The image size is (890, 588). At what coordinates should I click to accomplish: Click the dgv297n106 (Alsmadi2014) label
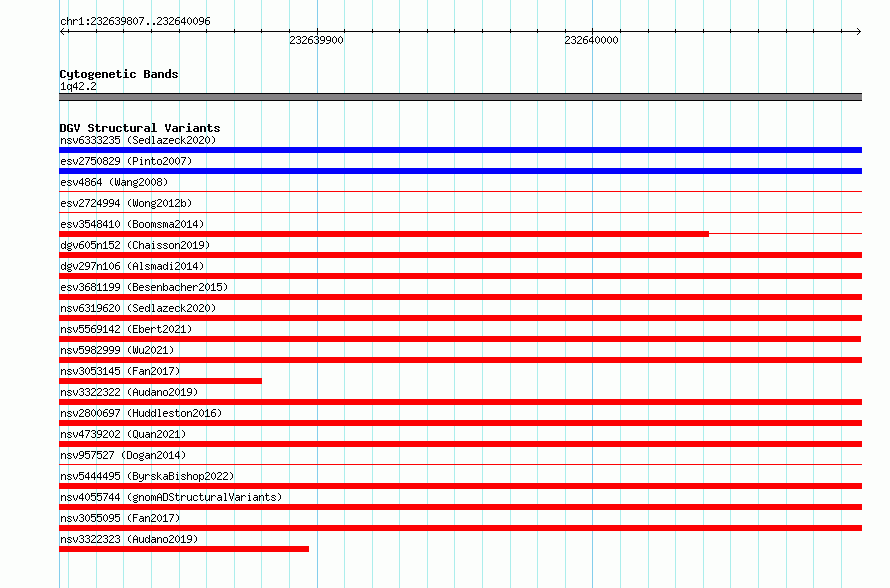point(132,266)
